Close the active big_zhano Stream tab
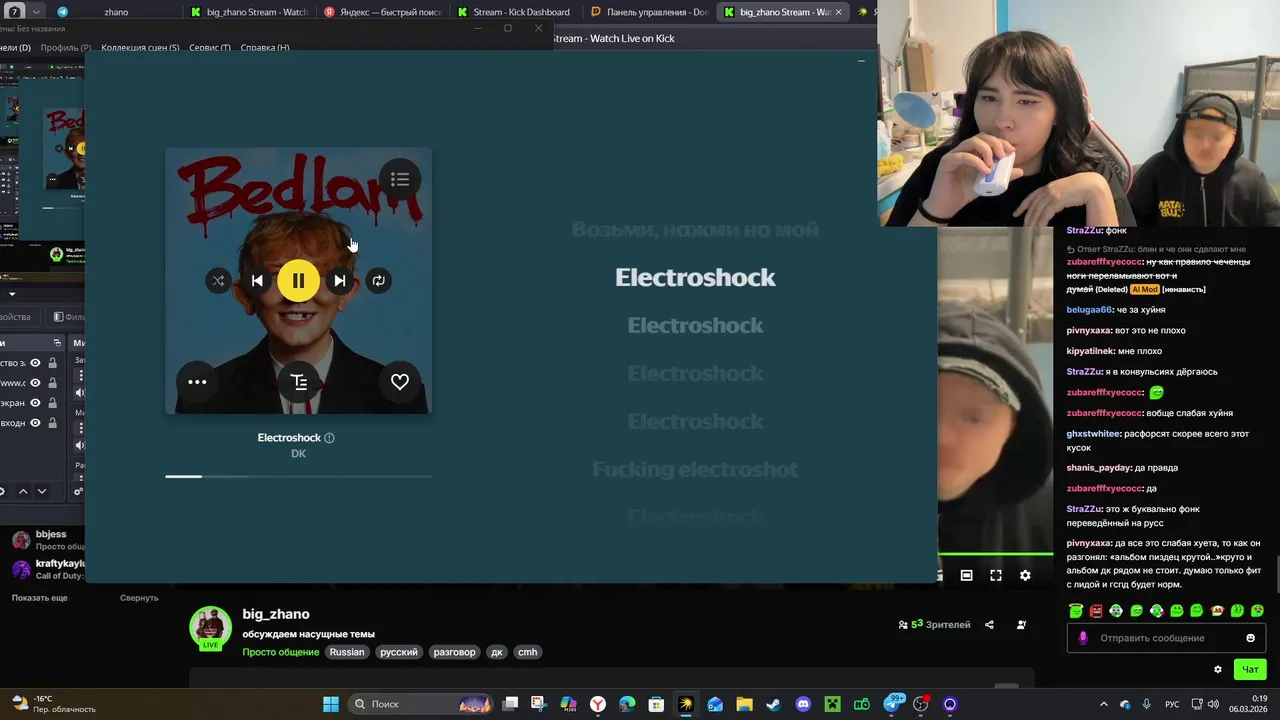 838,12
